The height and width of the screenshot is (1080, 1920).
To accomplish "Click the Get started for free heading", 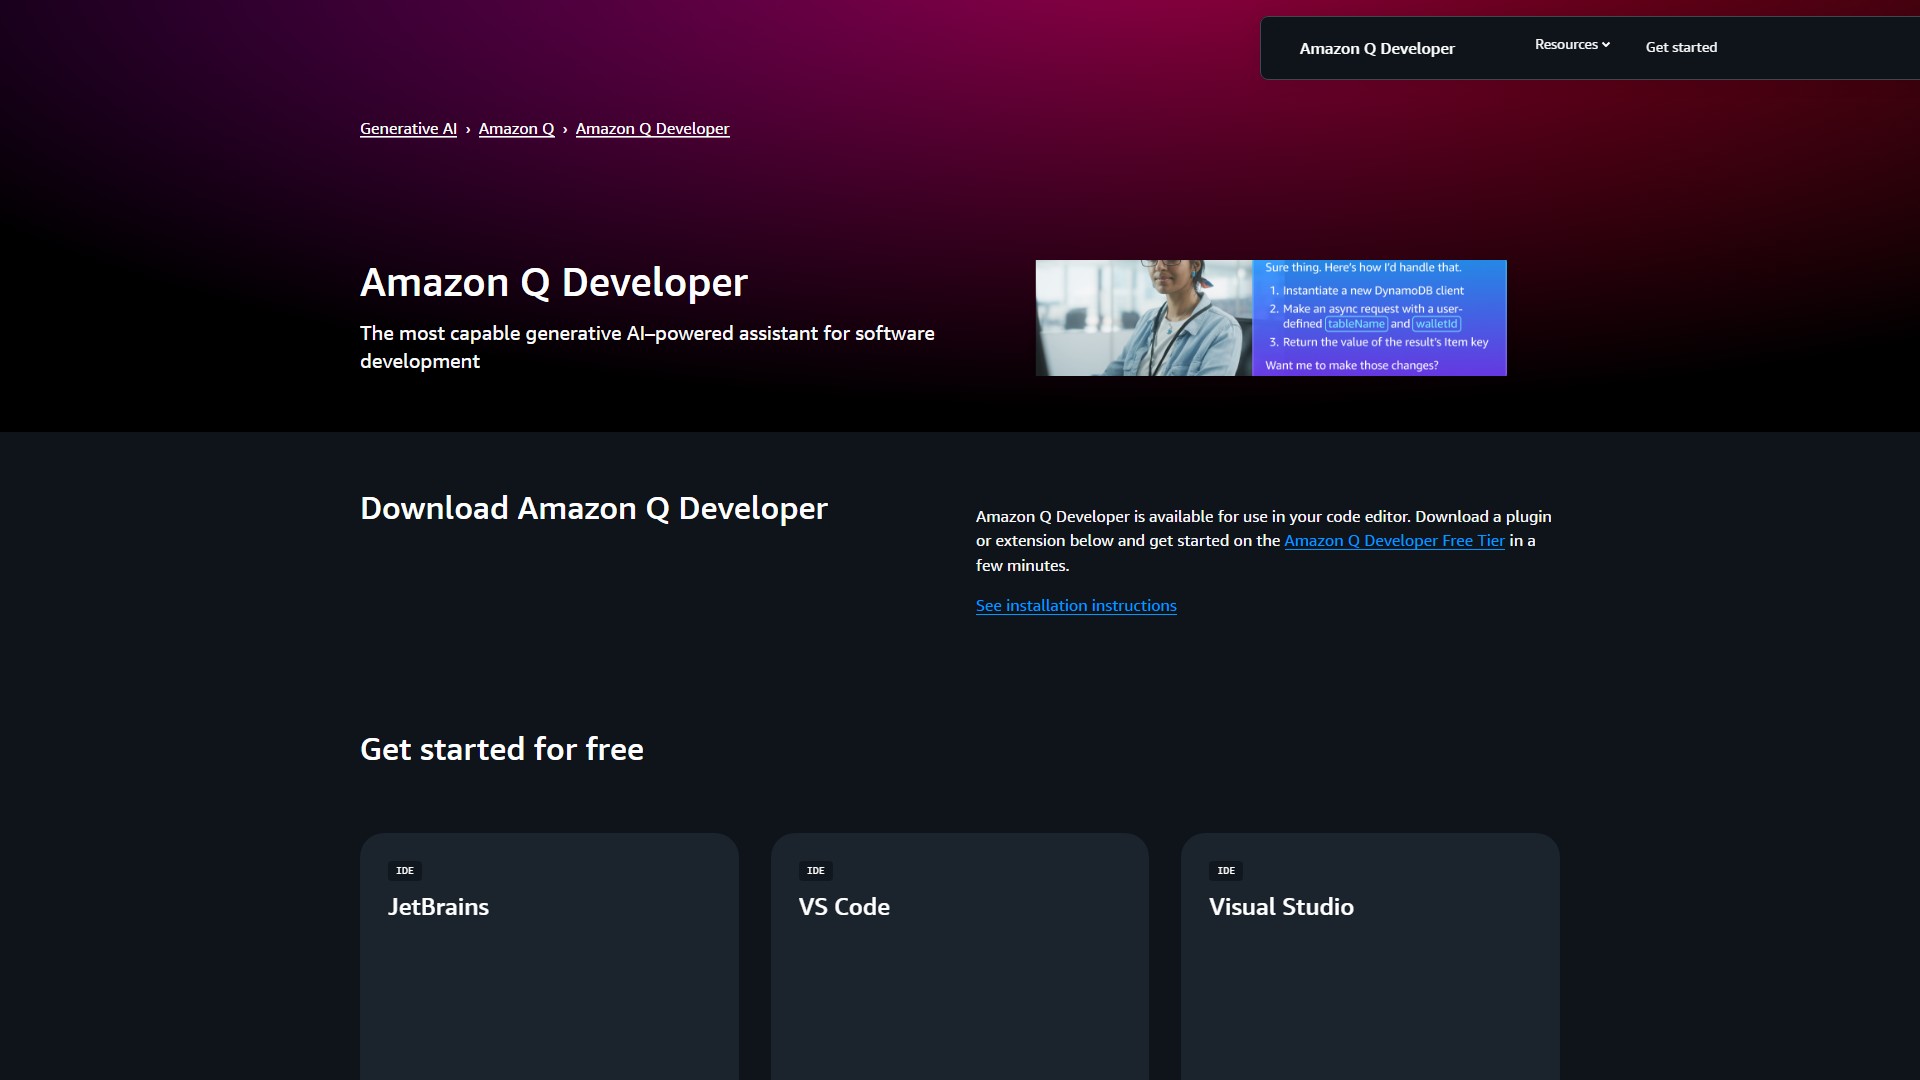I will click(x=501, y=748).
